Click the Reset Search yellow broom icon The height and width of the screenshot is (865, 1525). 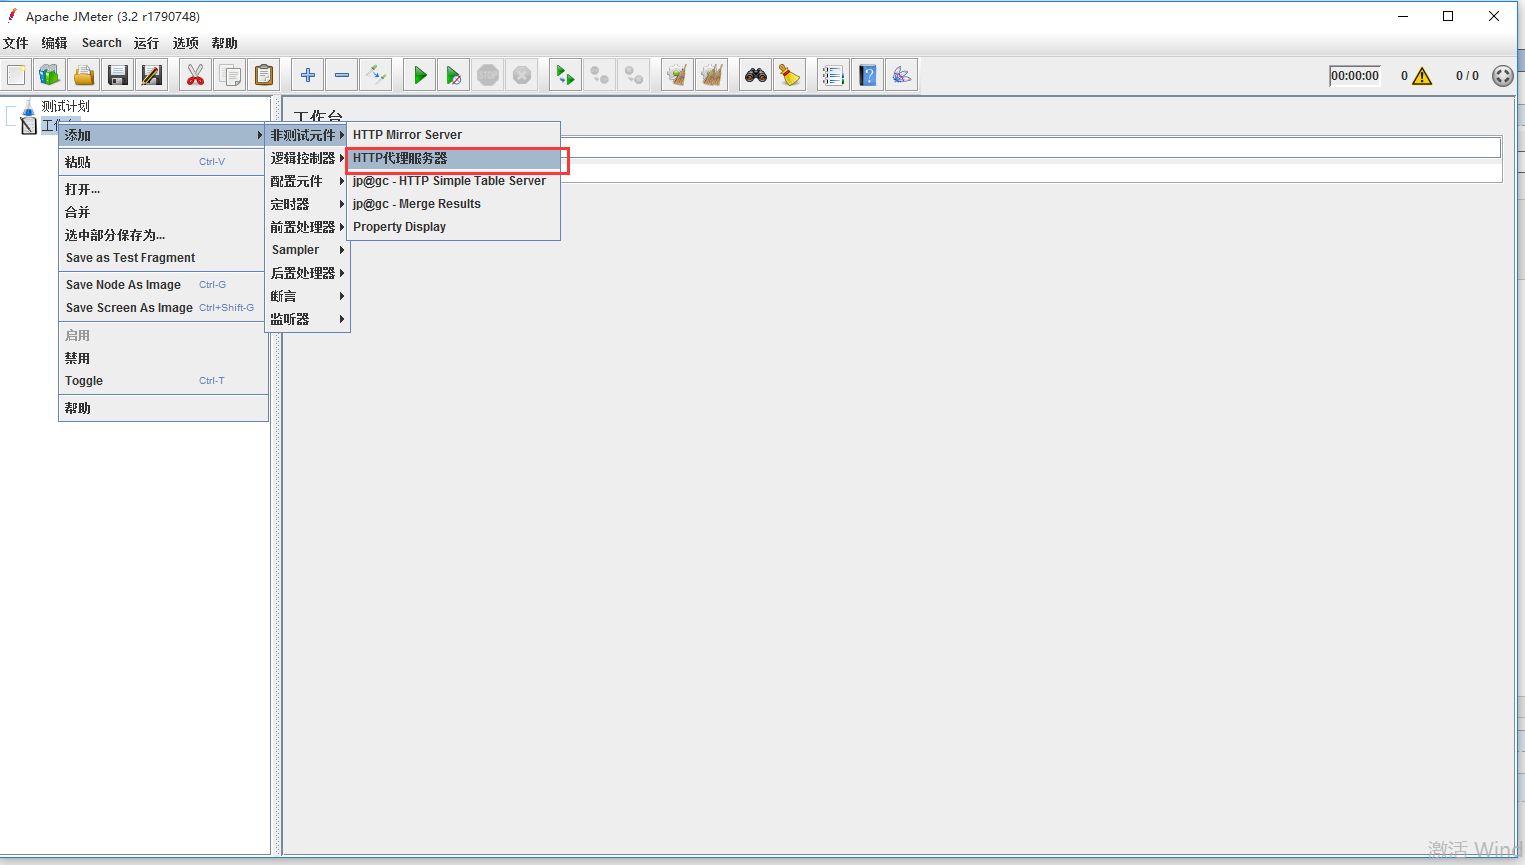click(x=790, y=75)
